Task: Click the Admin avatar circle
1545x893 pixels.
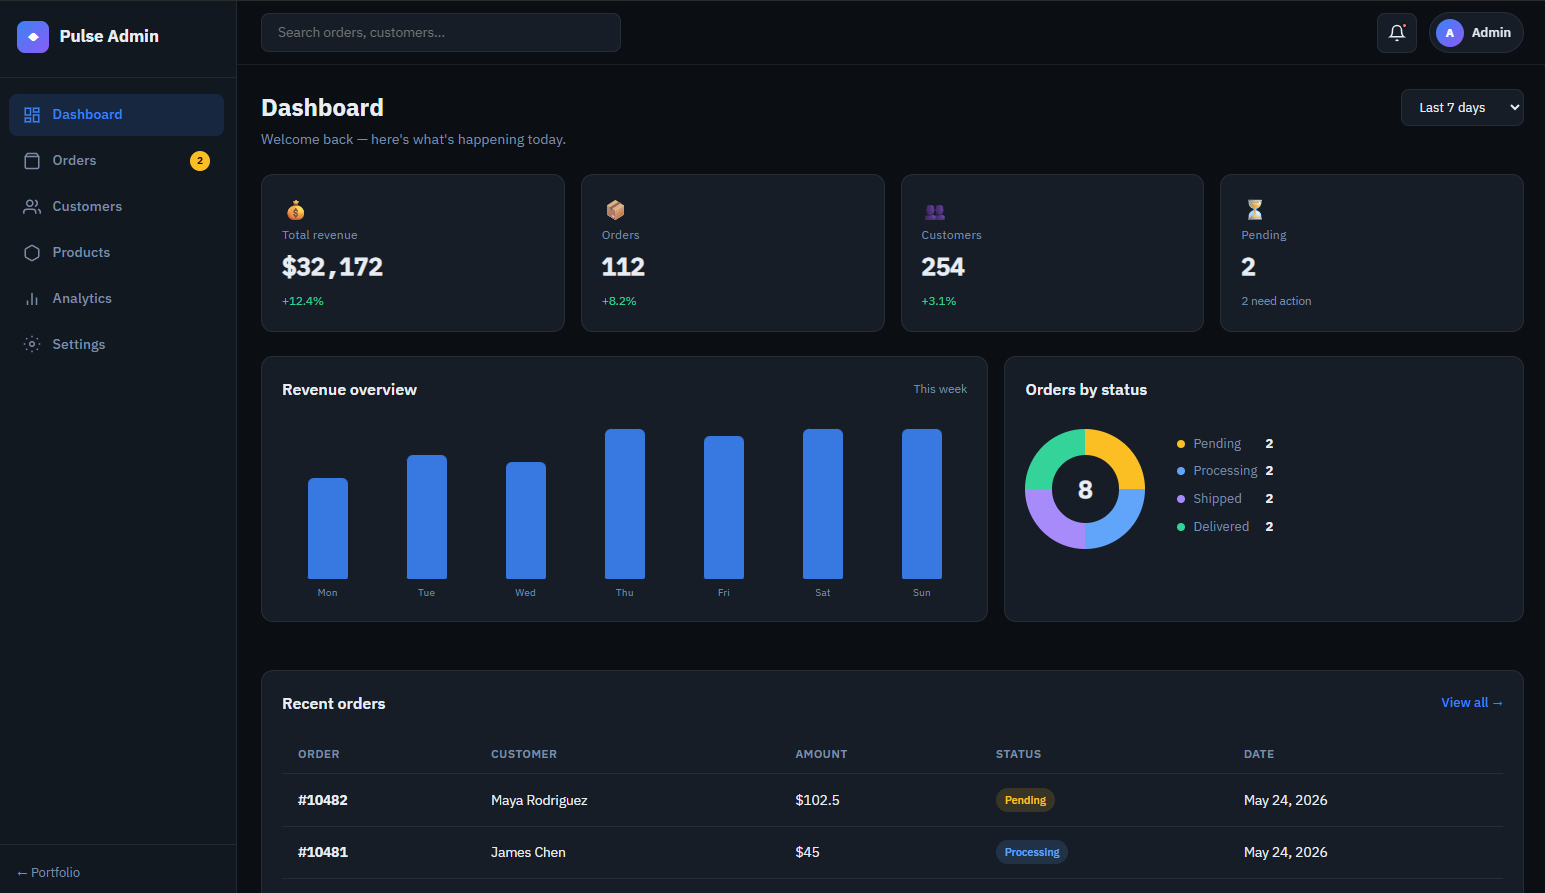Action: pos(1450,33)
